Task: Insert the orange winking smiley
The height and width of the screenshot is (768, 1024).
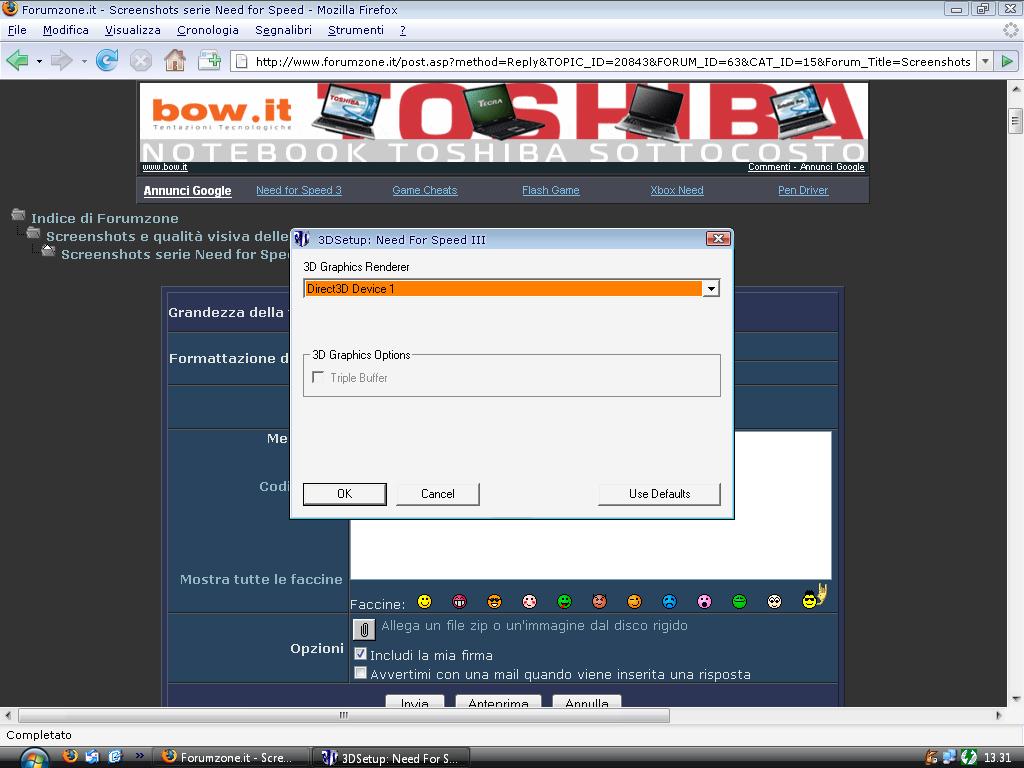Action: tap(634, 601)
